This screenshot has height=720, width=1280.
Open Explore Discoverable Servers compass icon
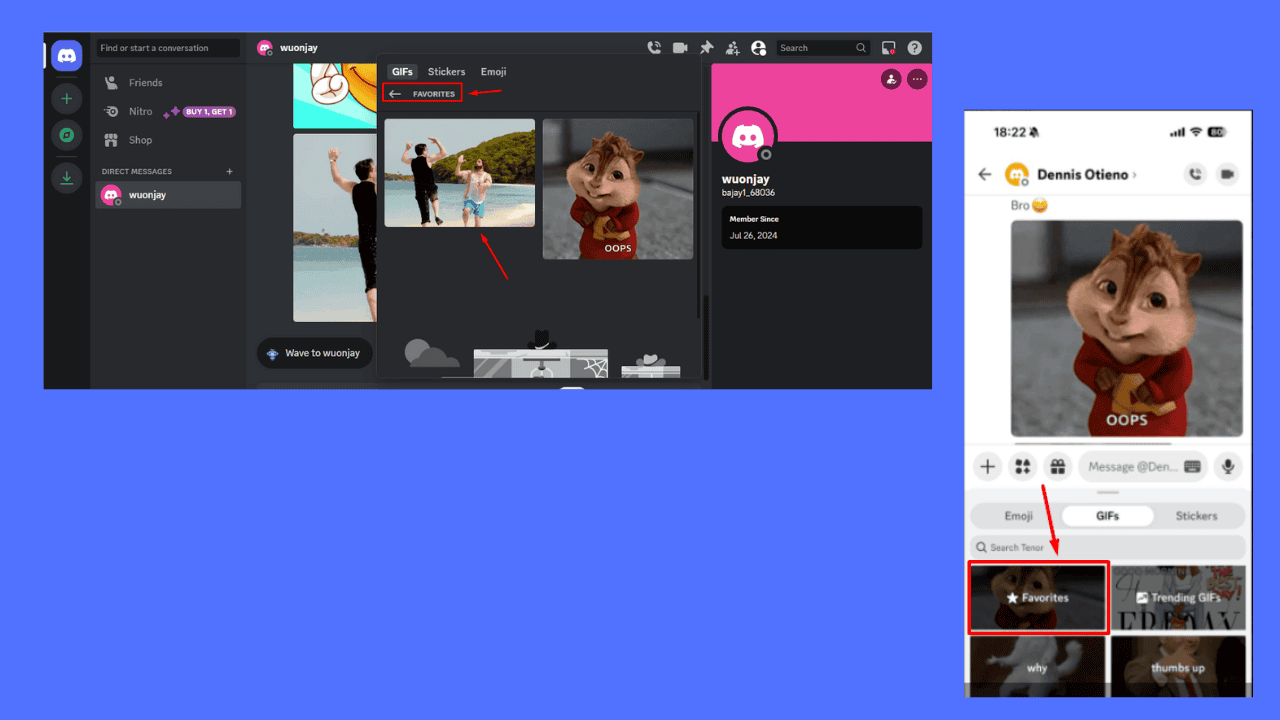(67, 136)
